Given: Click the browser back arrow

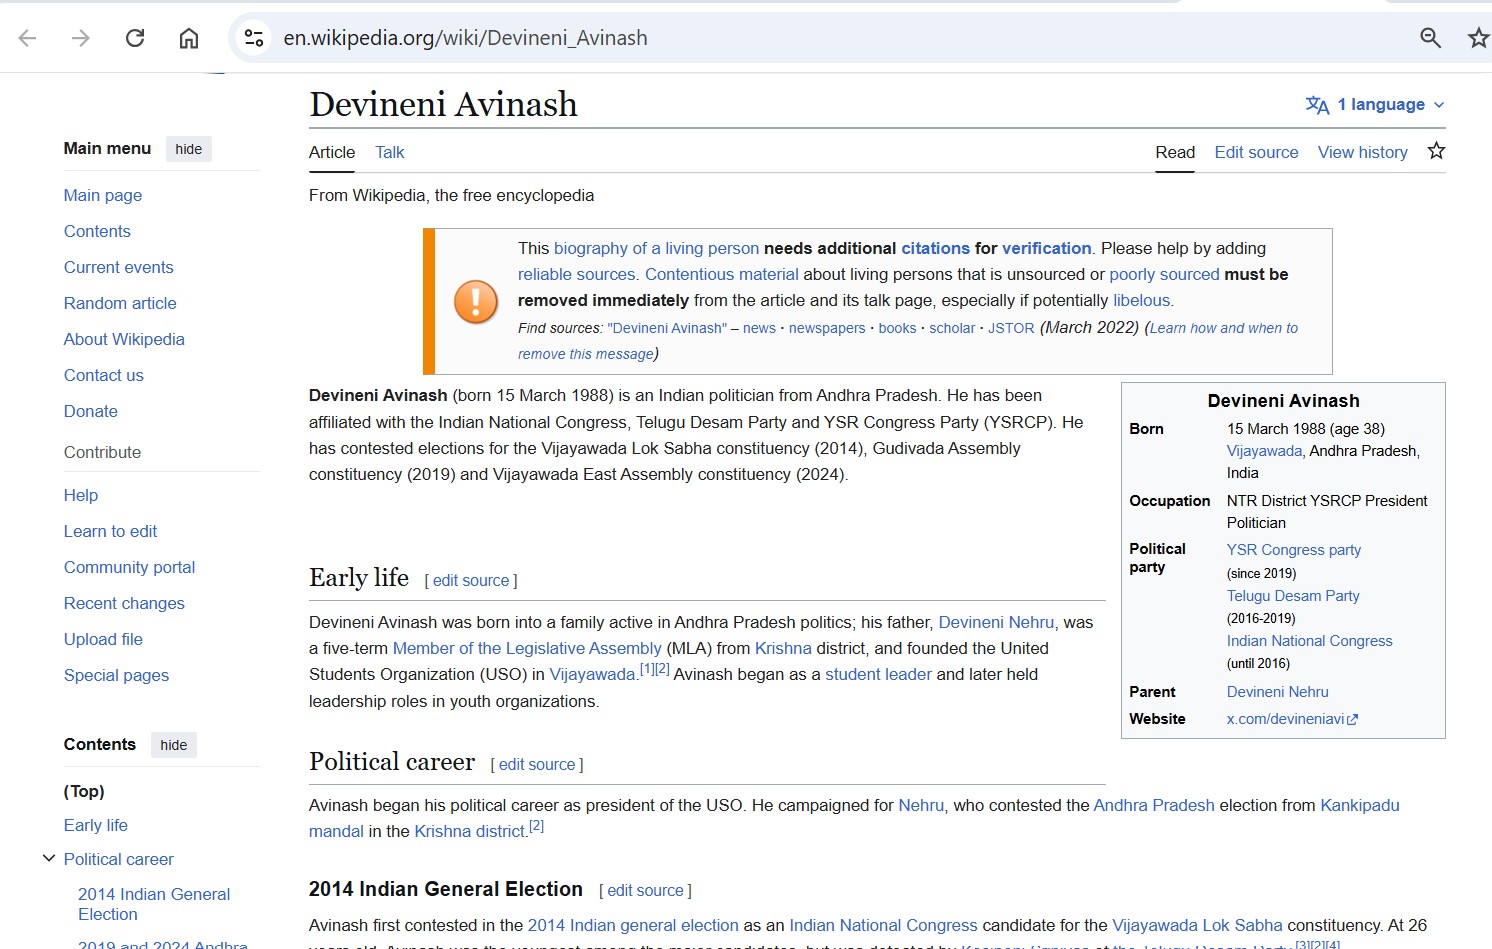Looking at the screenshot, I should (x=28, y=38).
